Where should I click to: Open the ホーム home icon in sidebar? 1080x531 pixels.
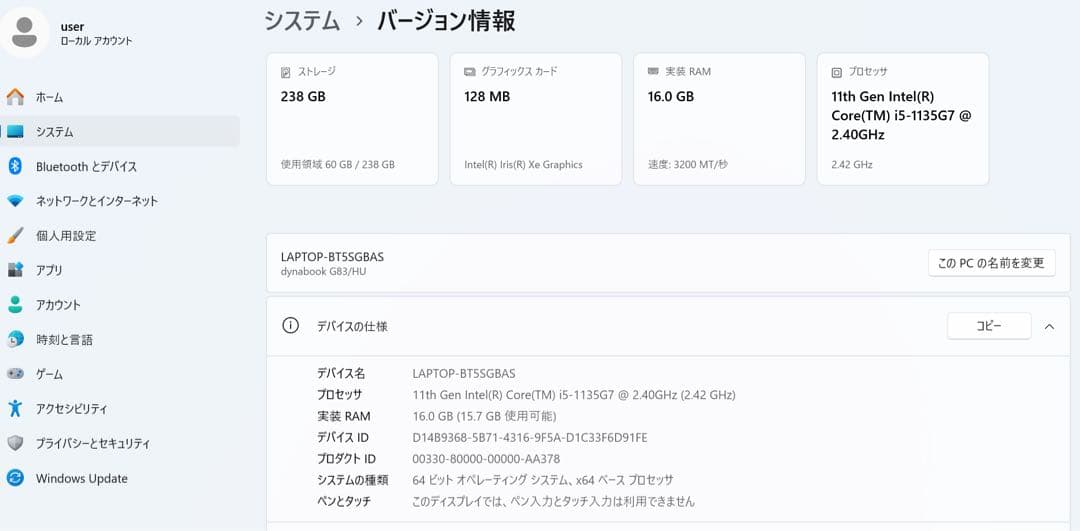point(15,97)
